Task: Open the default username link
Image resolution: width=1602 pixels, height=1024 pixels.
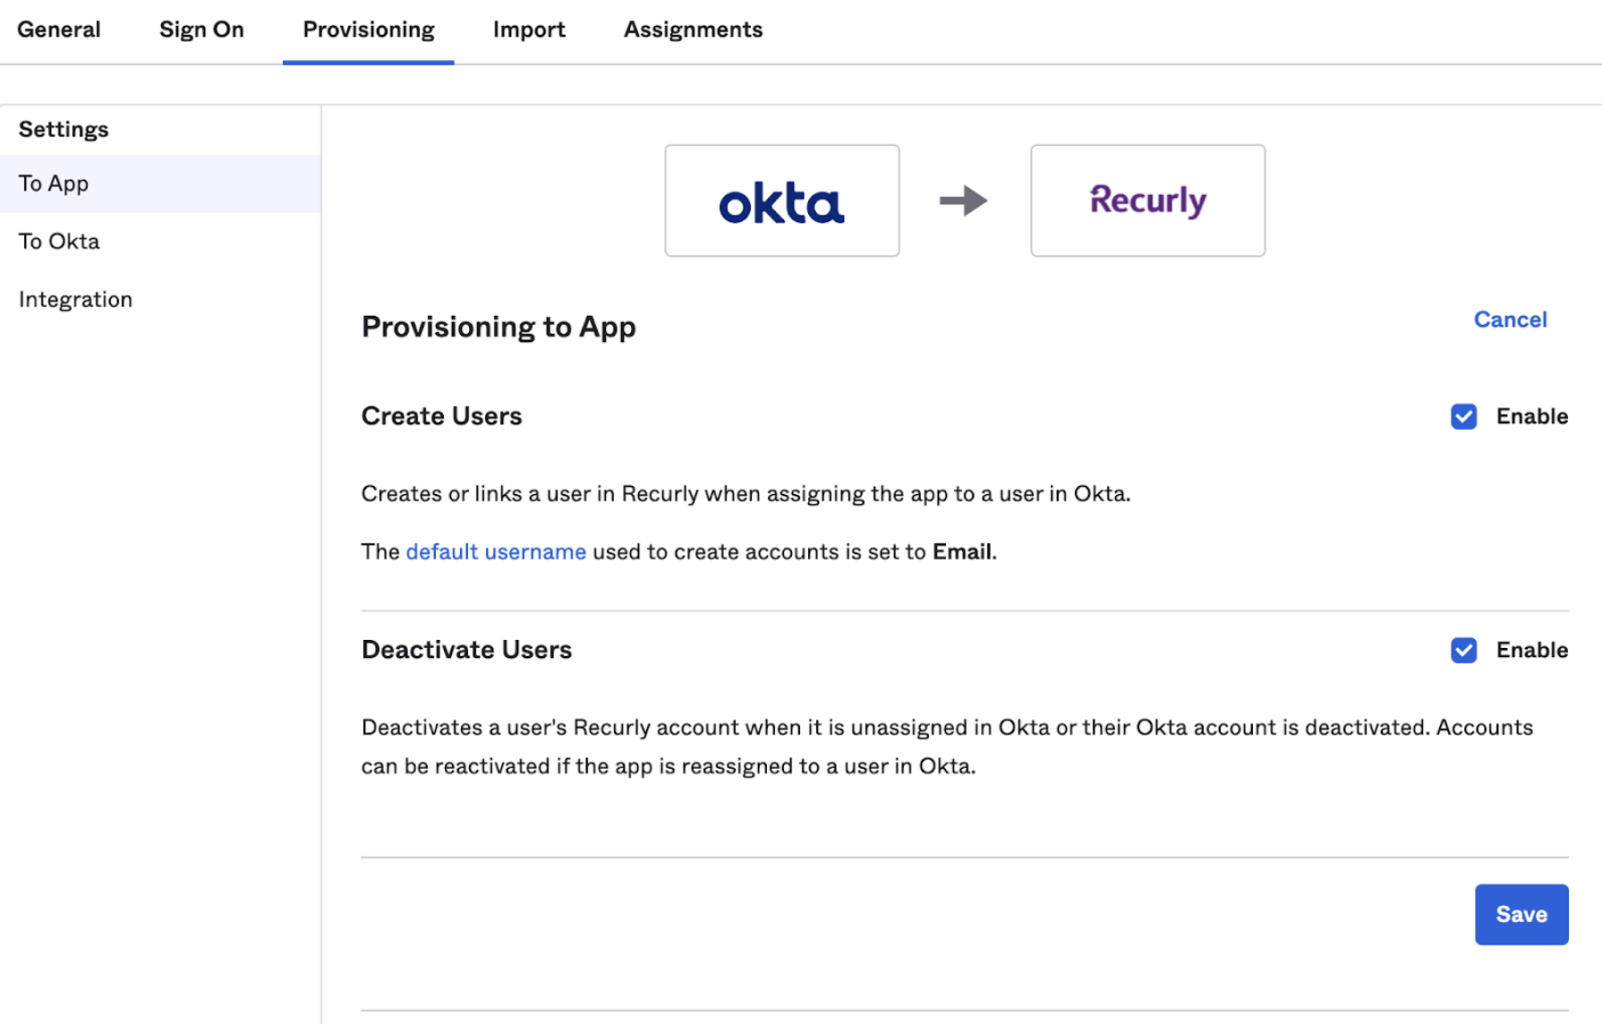Action: [496, 552]
